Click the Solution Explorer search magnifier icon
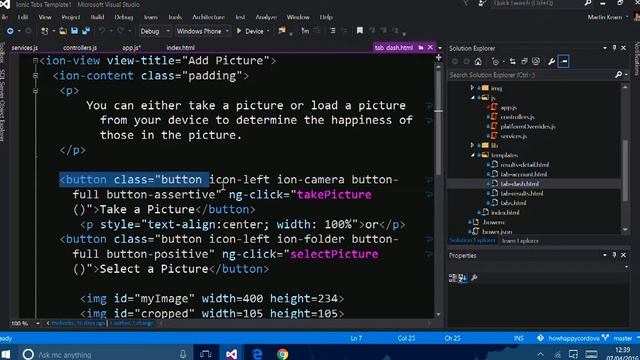 (618, 75)
